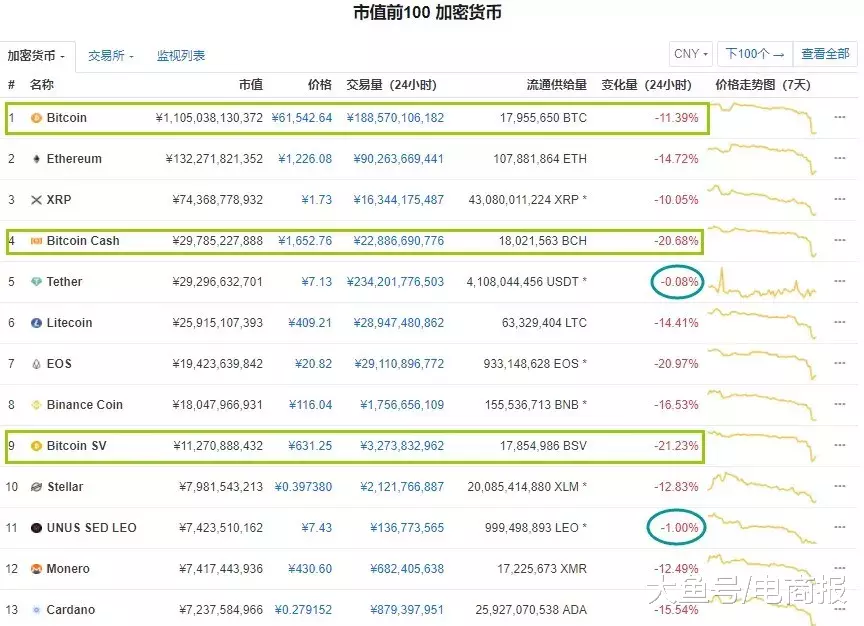Expand the 交易所 dropdown menu

(x=111, y=56)
